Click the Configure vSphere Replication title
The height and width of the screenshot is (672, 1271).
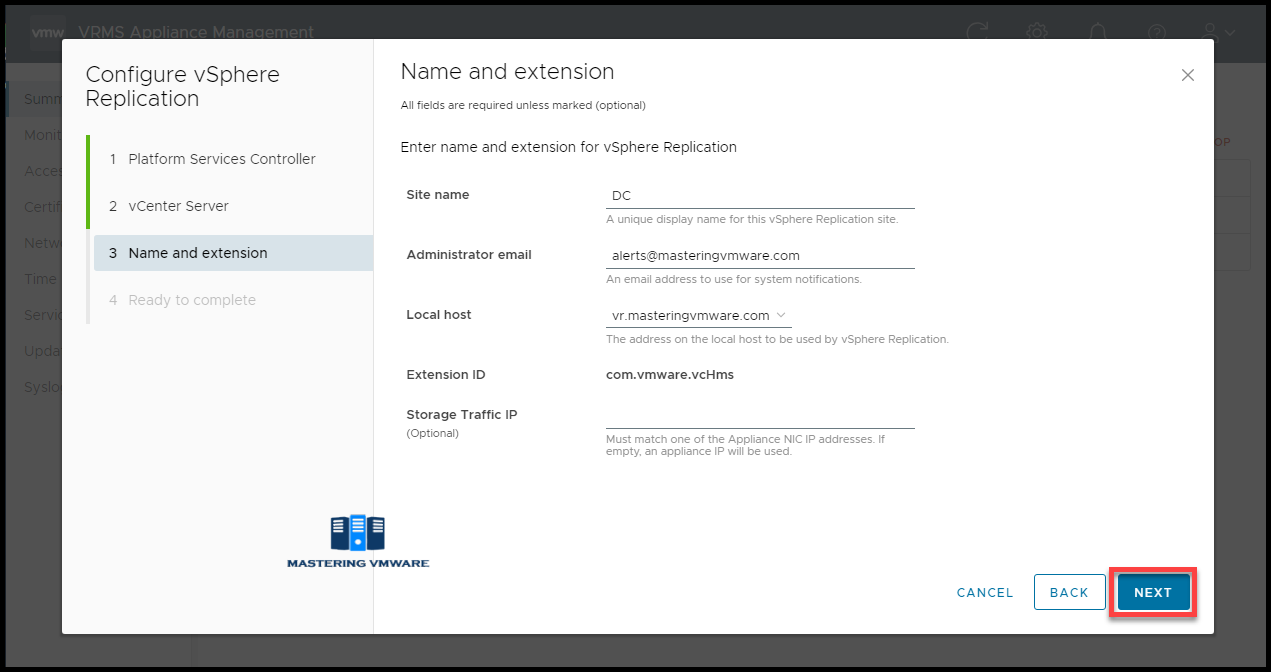[x=183, y=86]
